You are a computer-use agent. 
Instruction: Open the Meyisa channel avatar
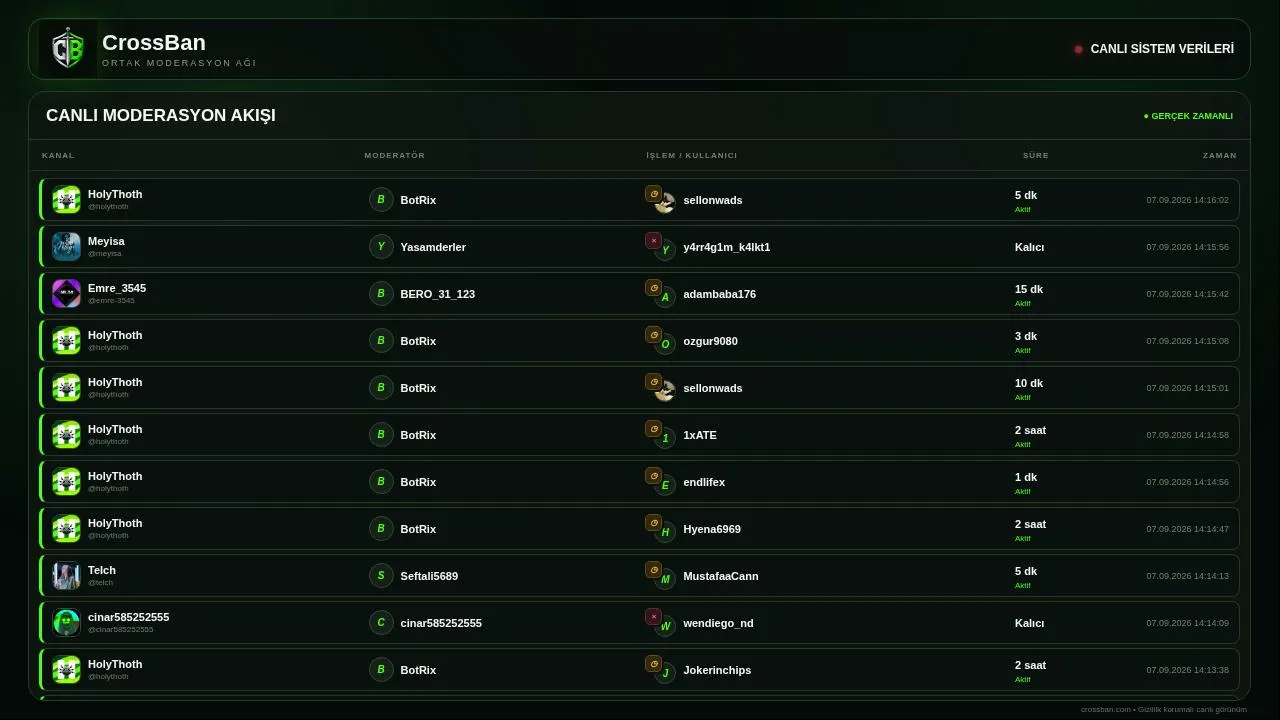click(66, 246)
